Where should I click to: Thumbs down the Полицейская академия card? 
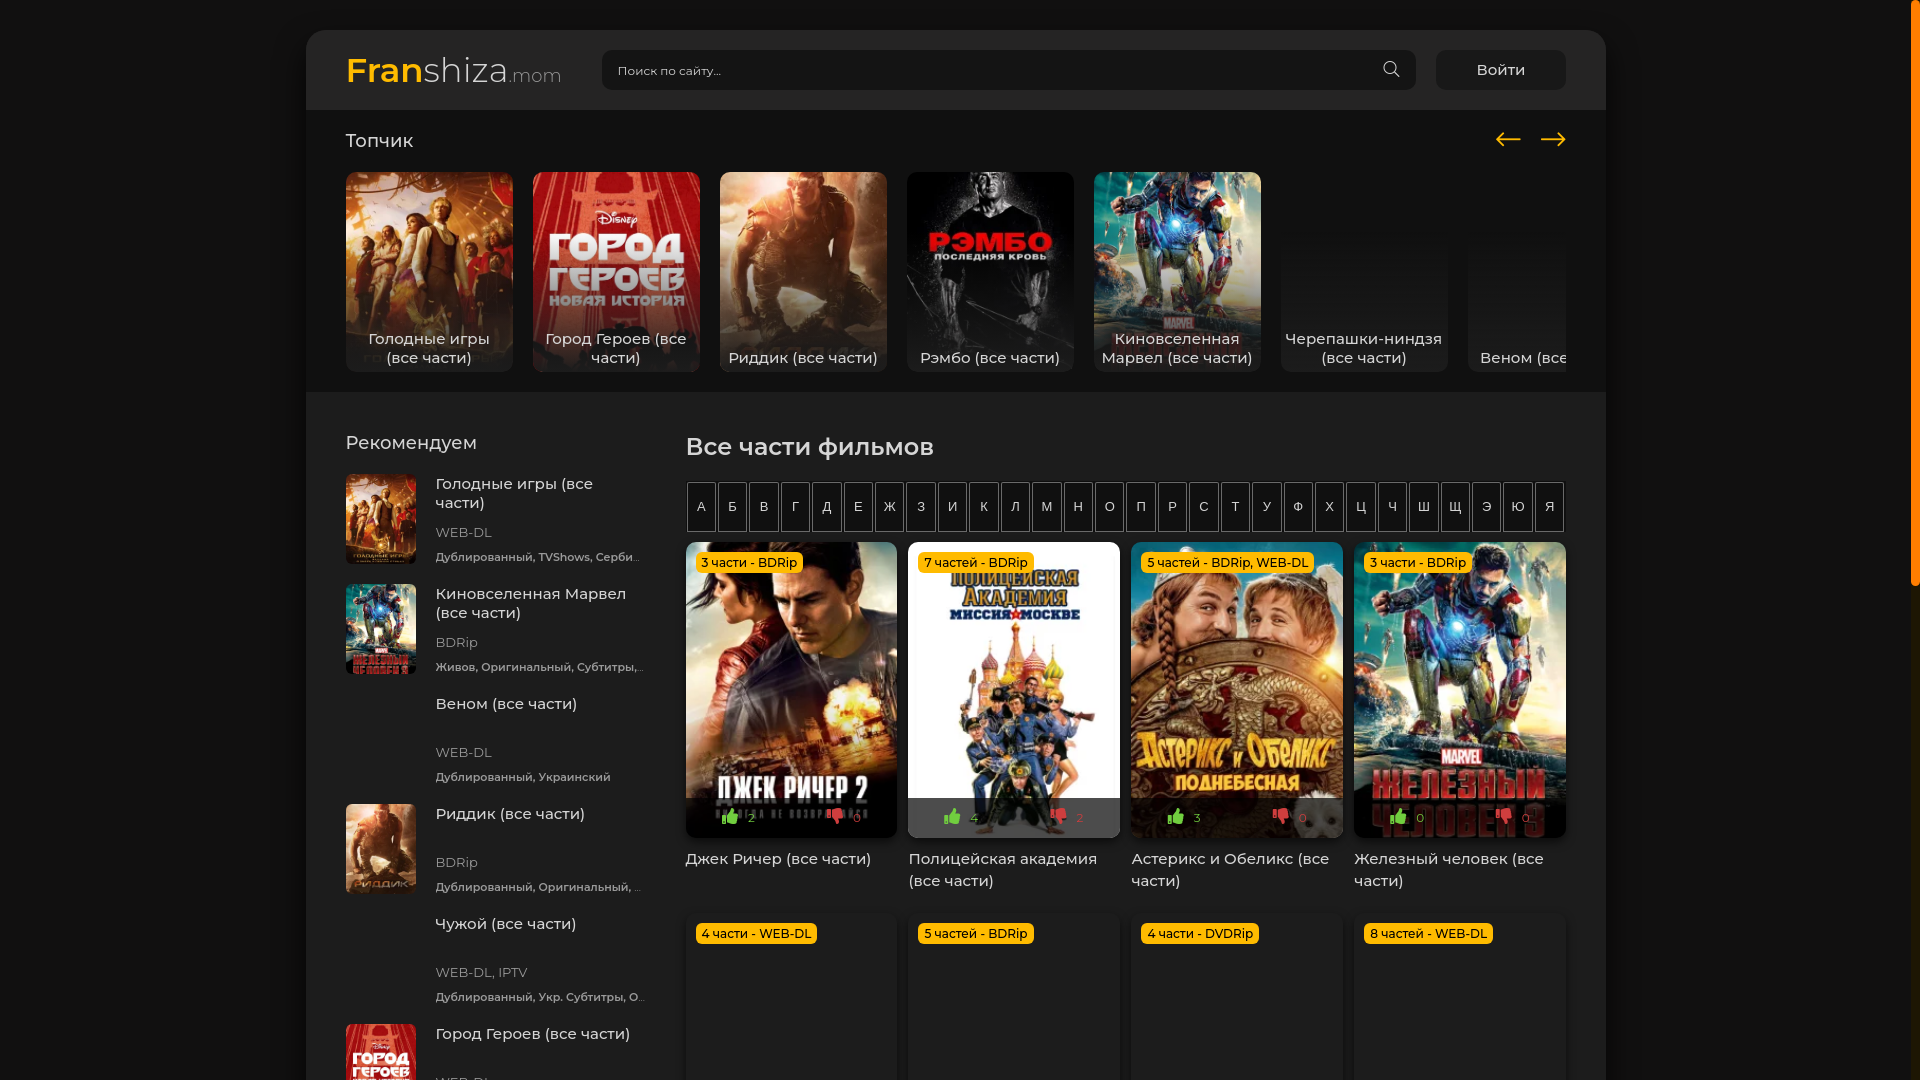point(1058,817)
